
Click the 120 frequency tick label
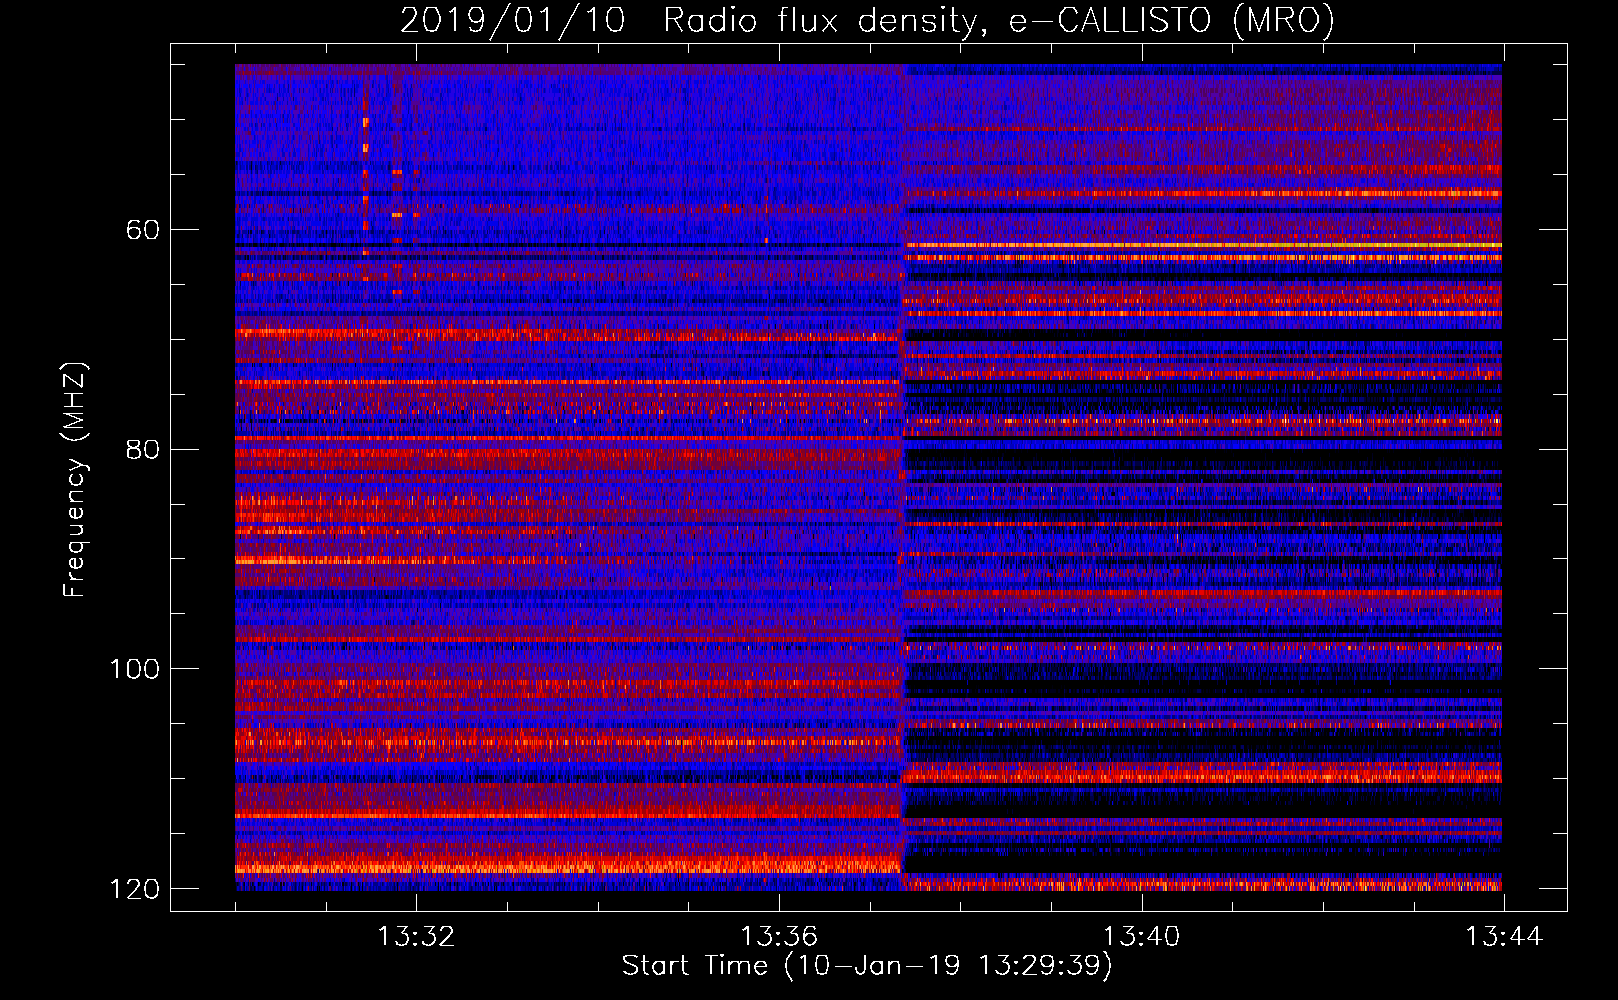point(135,889)
